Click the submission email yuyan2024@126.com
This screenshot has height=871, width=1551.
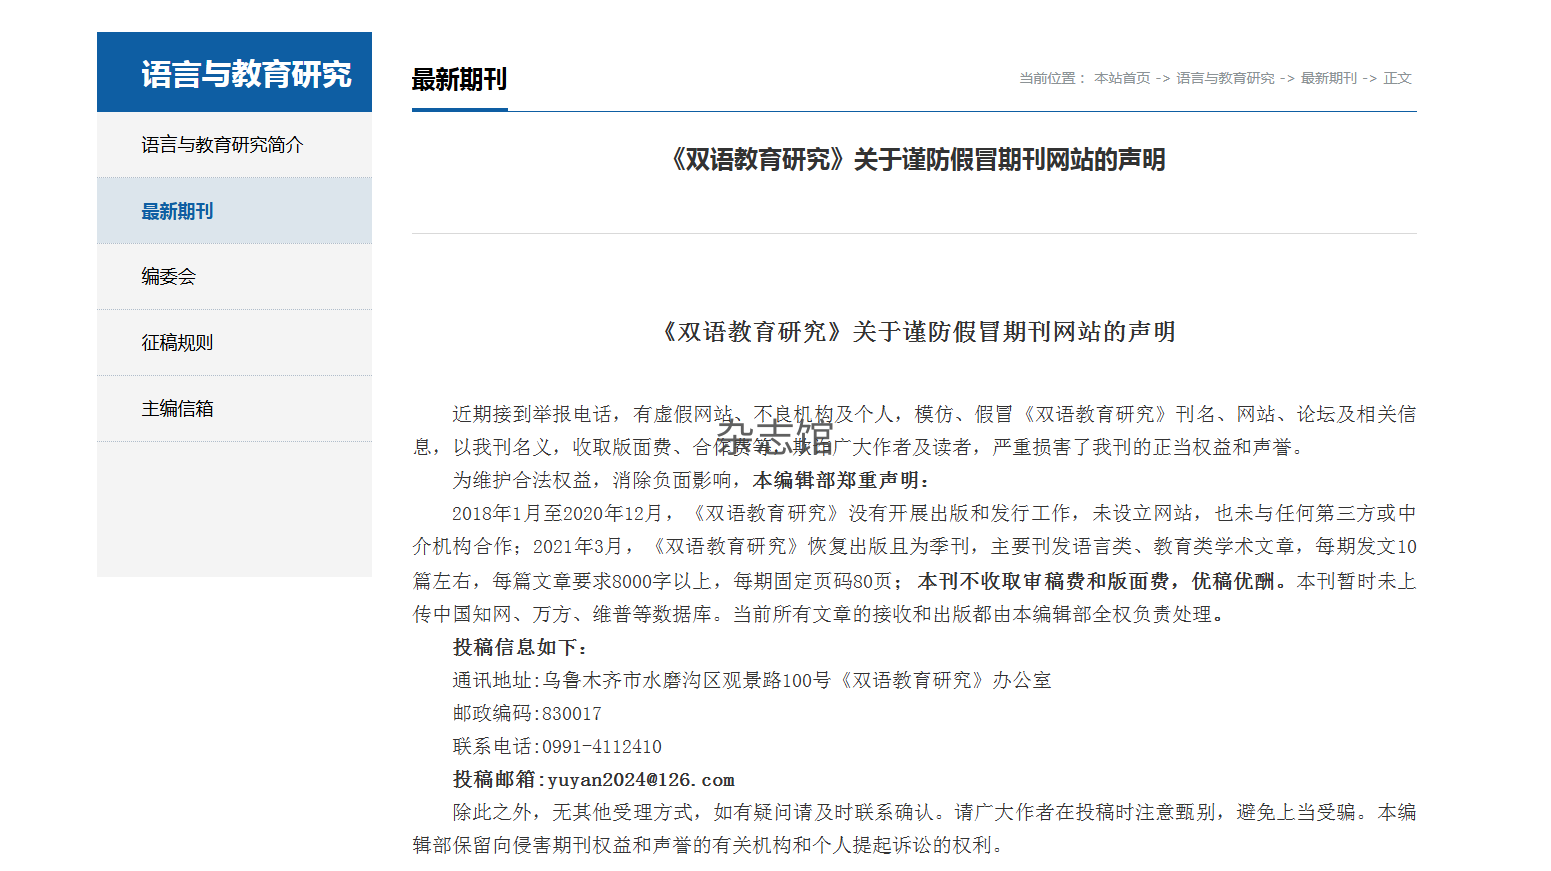(640, 780)
